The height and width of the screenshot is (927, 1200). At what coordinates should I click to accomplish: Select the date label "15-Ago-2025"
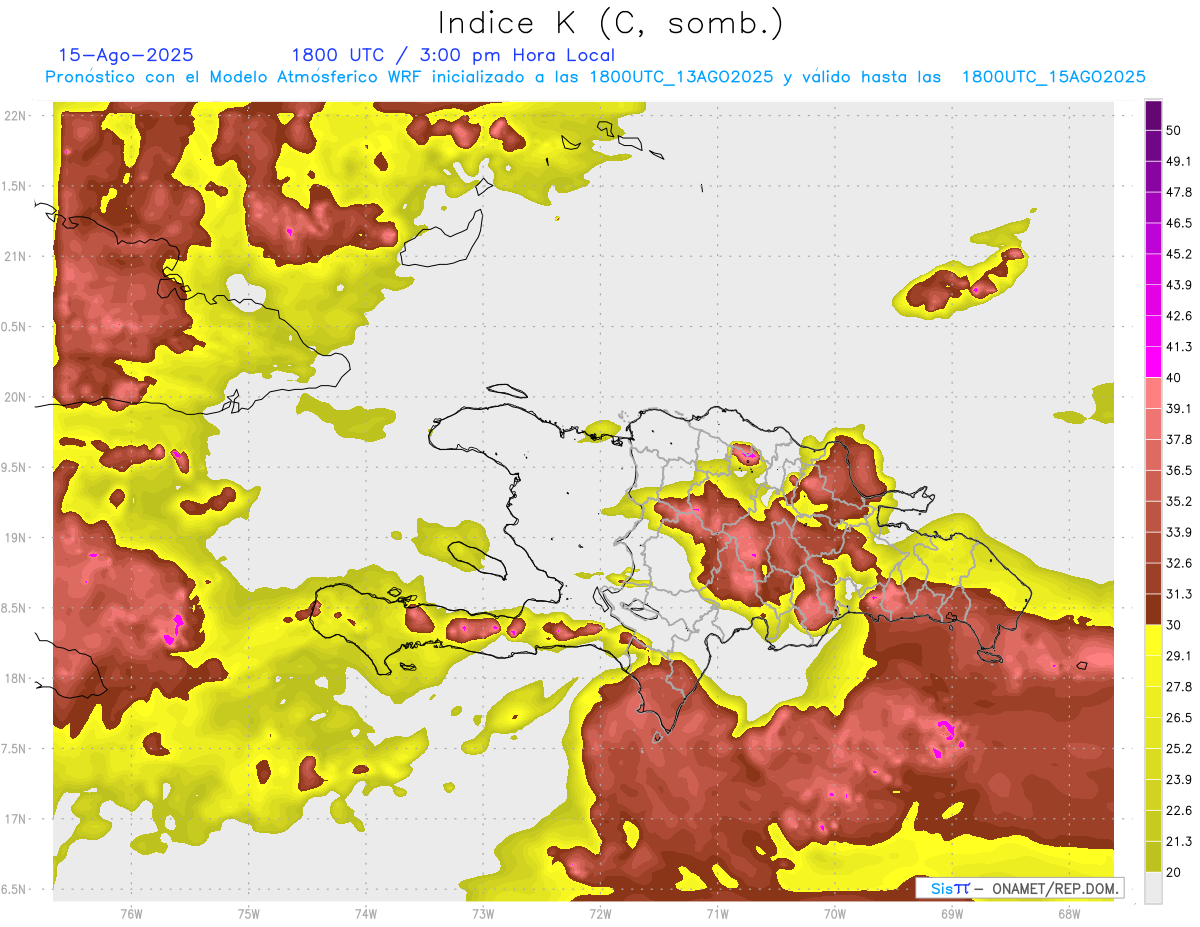pos(126,55)
